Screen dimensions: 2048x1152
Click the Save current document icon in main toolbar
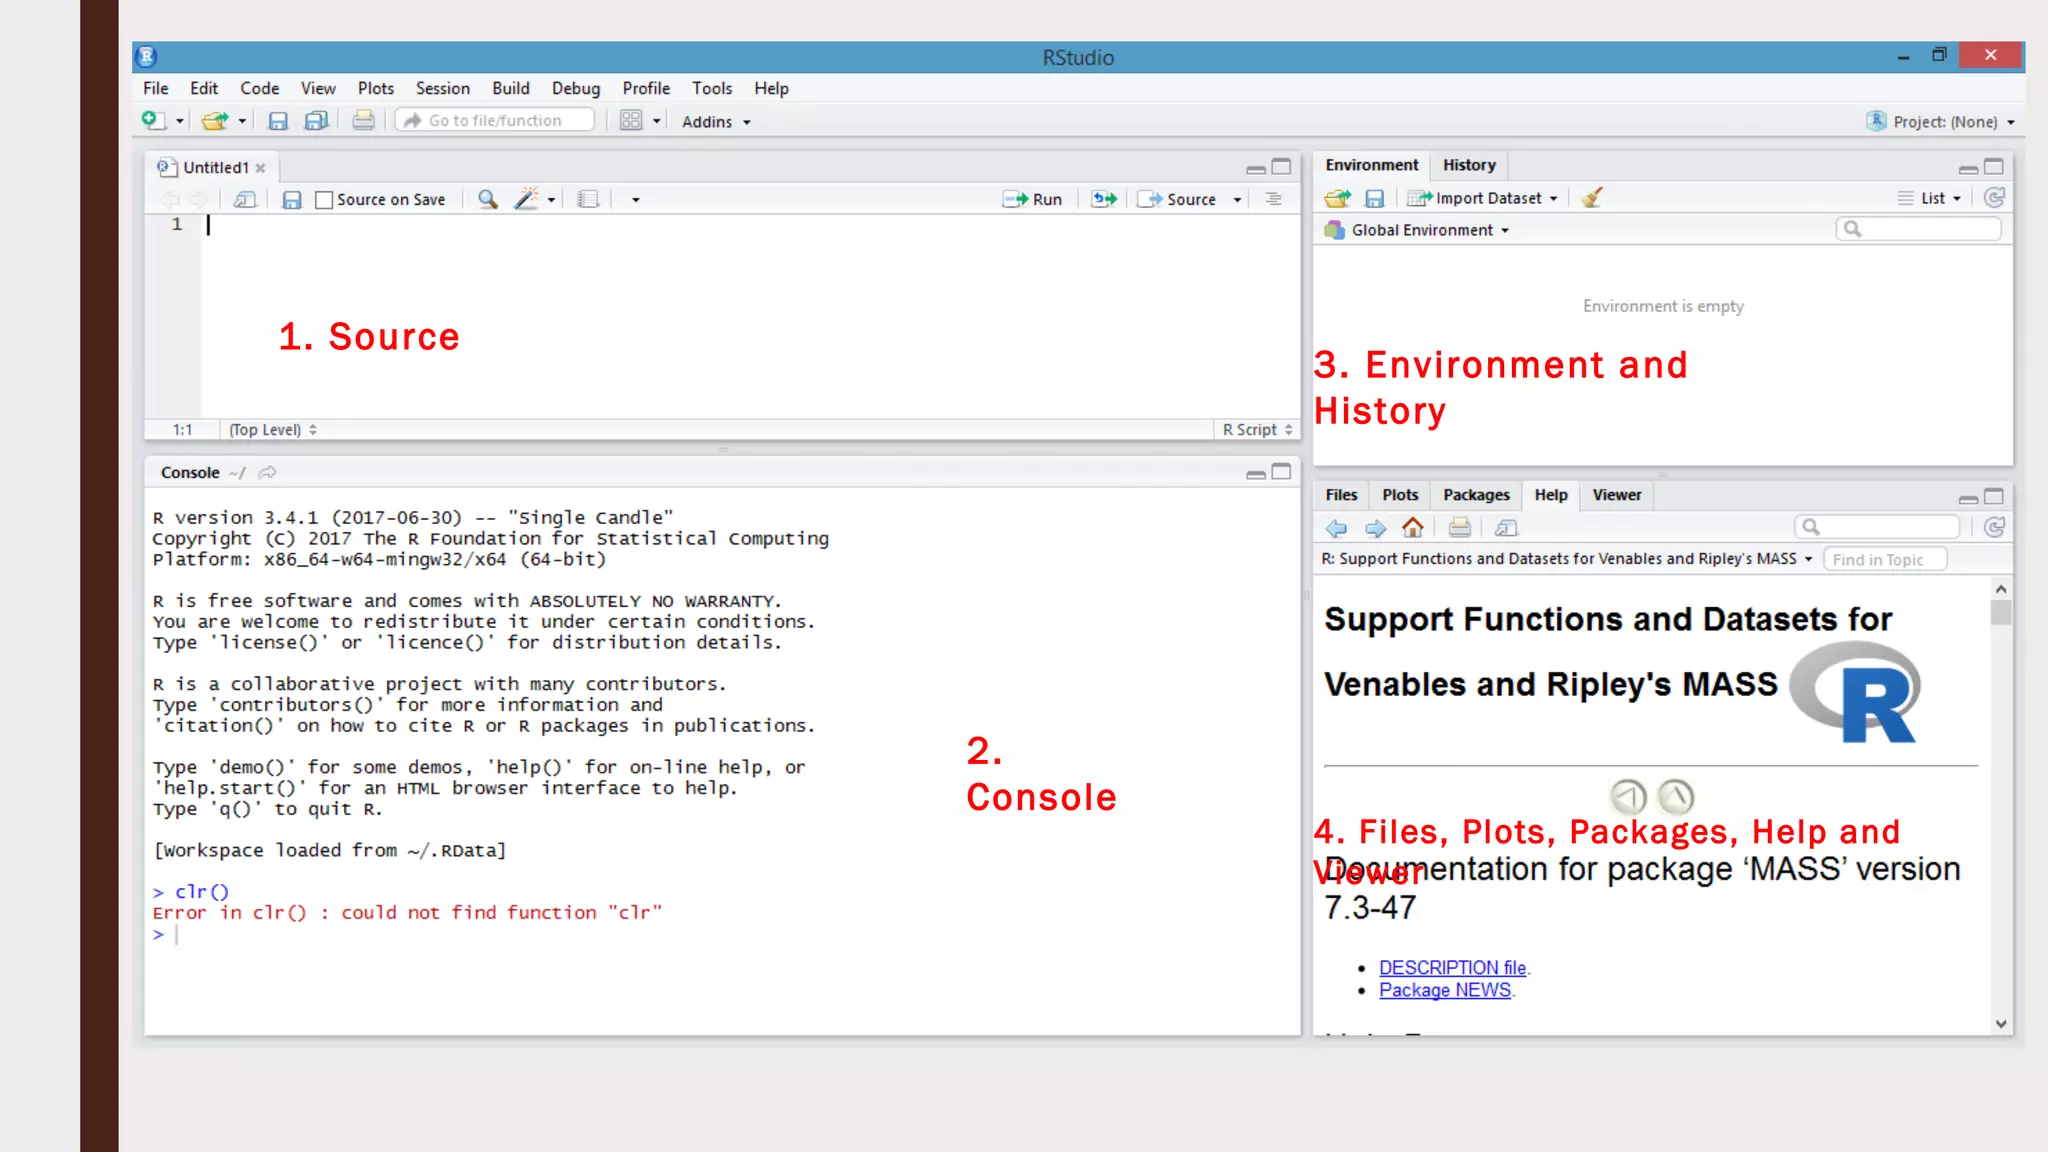278,121
